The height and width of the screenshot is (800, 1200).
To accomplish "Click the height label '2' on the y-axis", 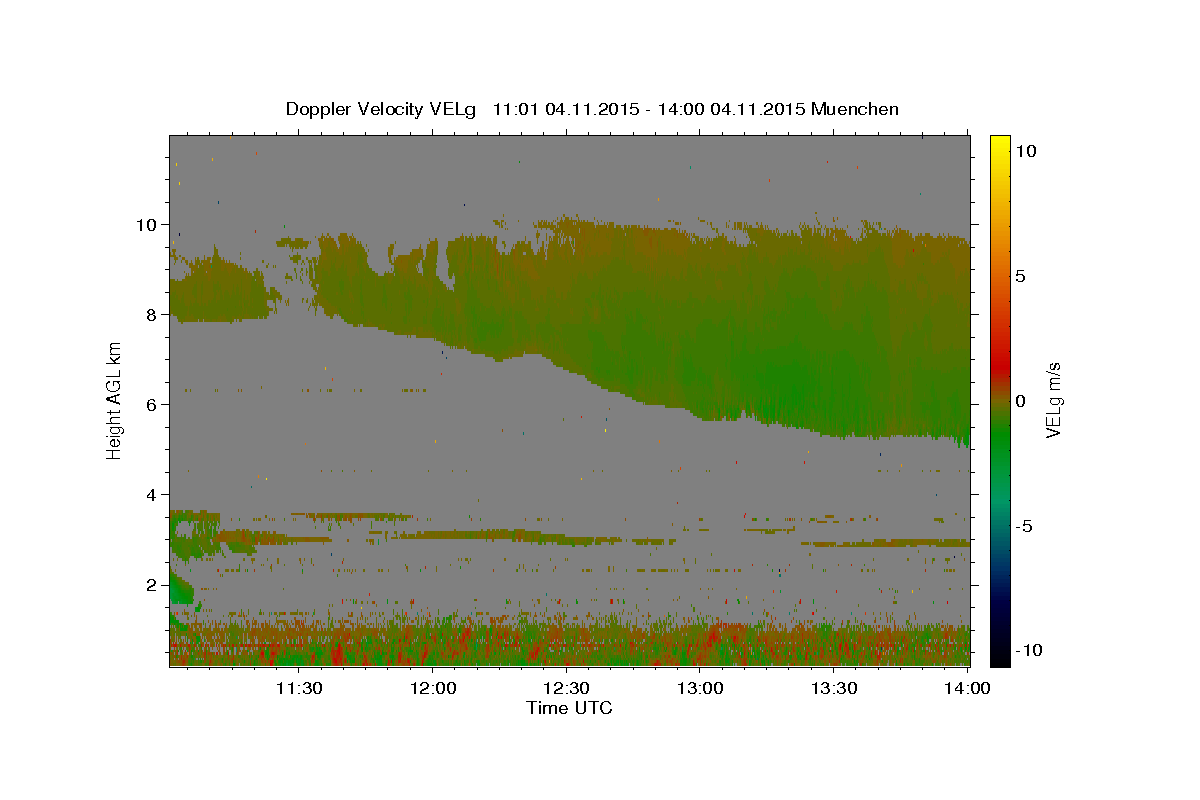I will 151,585.
